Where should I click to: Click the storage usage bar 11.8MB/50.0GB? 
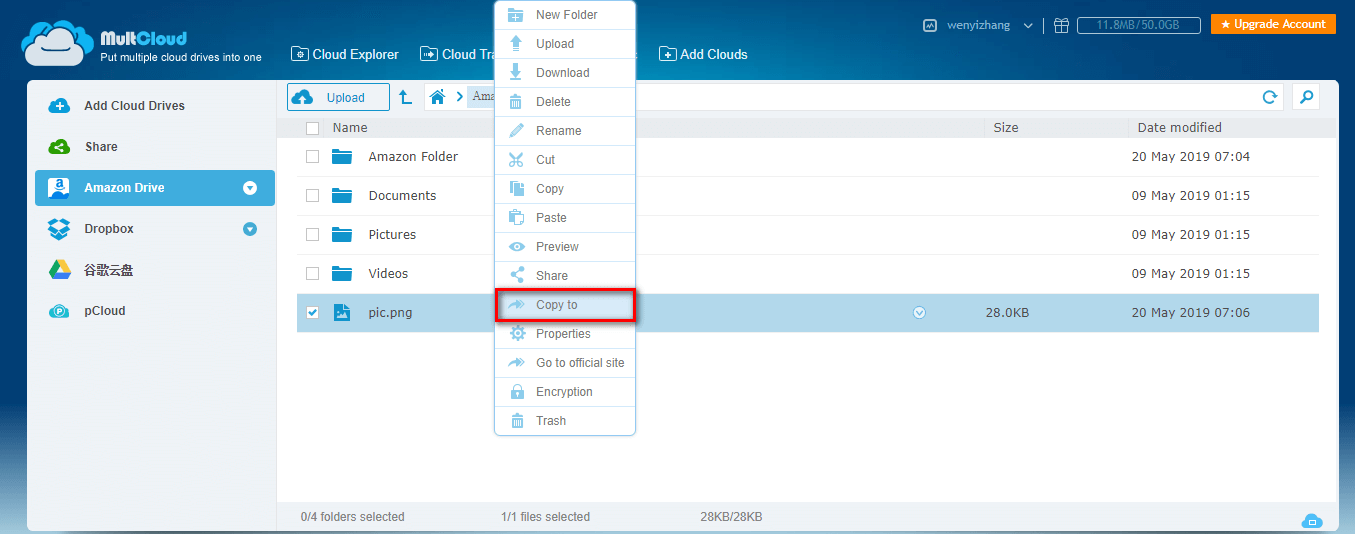[x=1137, y=25]
